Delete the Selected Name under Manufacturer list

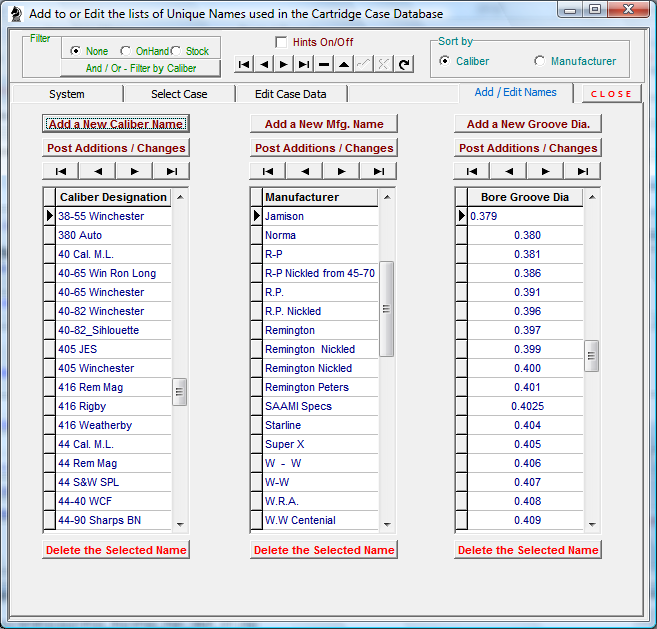click(x=324, y=550)
